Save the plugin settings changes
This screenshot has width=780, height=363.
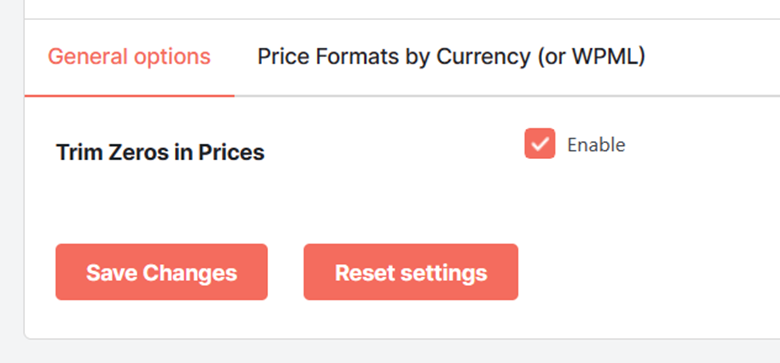[162, 272]
